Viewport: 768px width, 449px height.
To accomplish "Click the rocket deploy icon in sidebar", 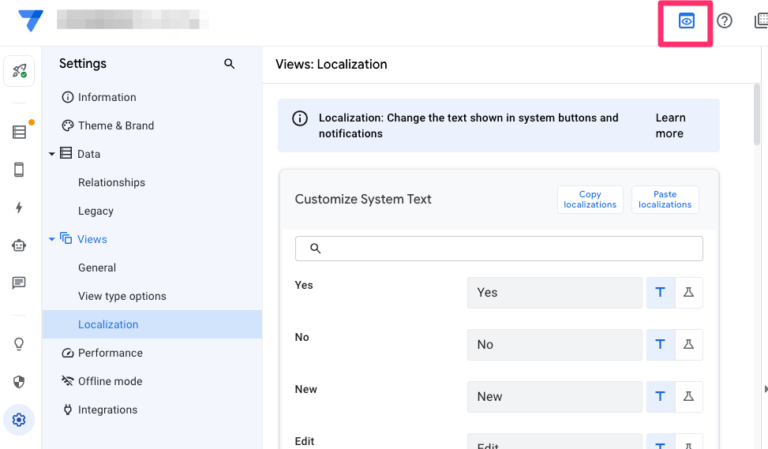I will [x=19, y=70].
